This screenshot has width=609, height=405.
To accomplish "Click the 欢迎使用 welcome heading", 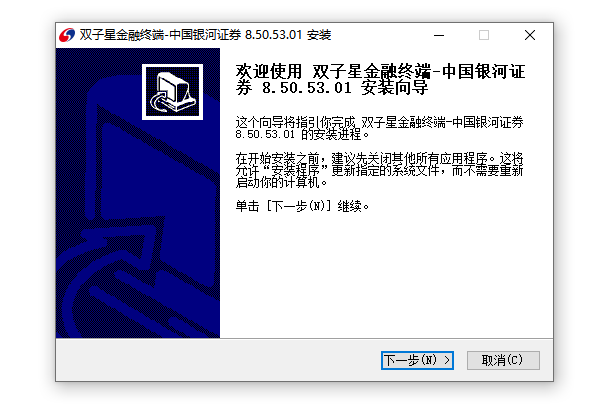I will [x=269, y=72].
